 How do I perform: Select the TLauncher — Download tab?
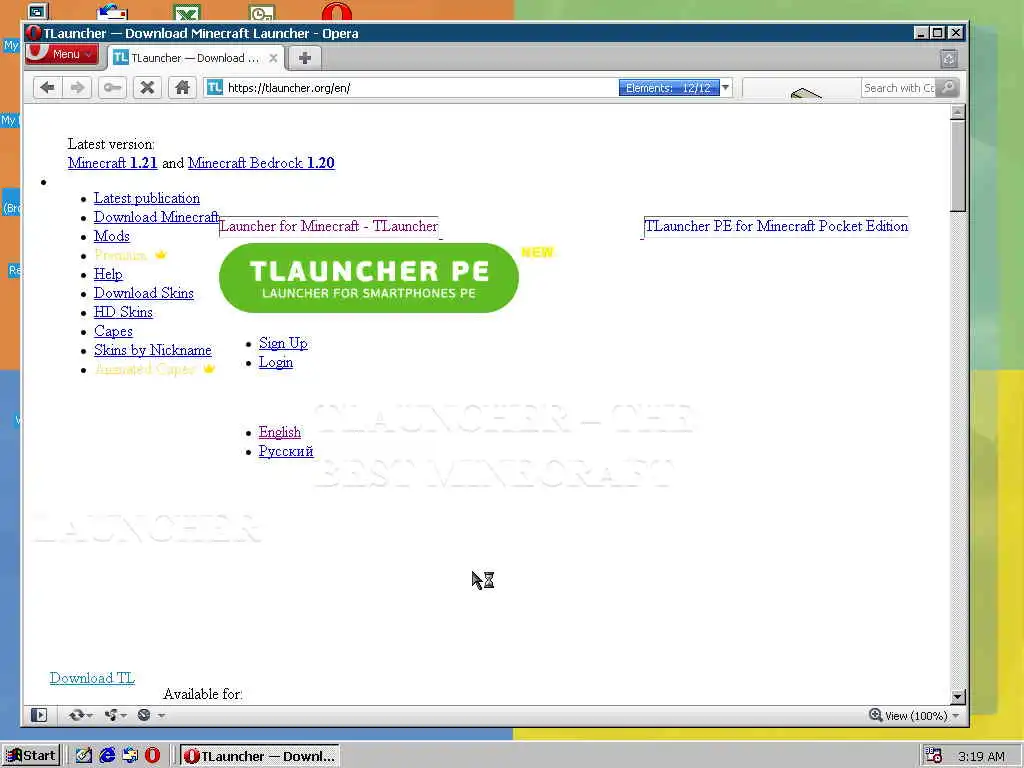point(195,58)
